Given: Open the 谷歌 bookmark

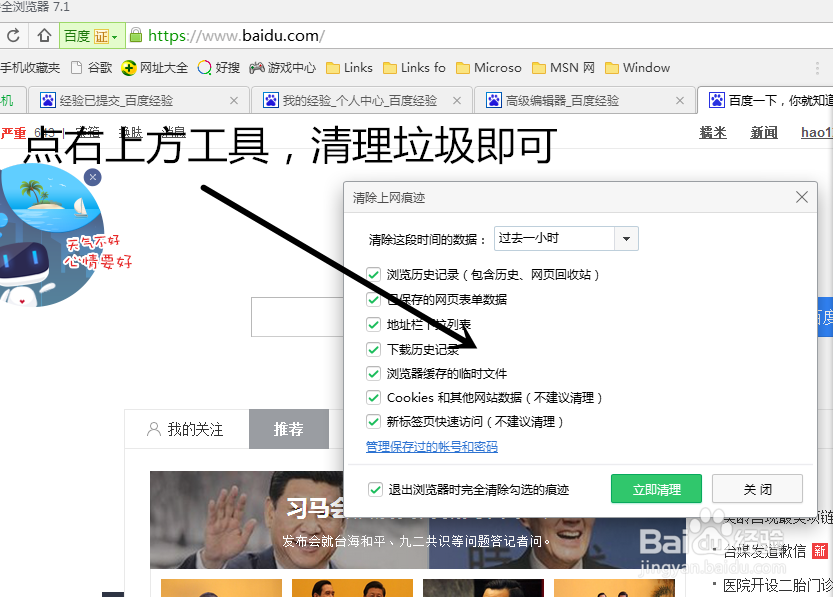Looking at the screenshot, I should tap(98, 67).
